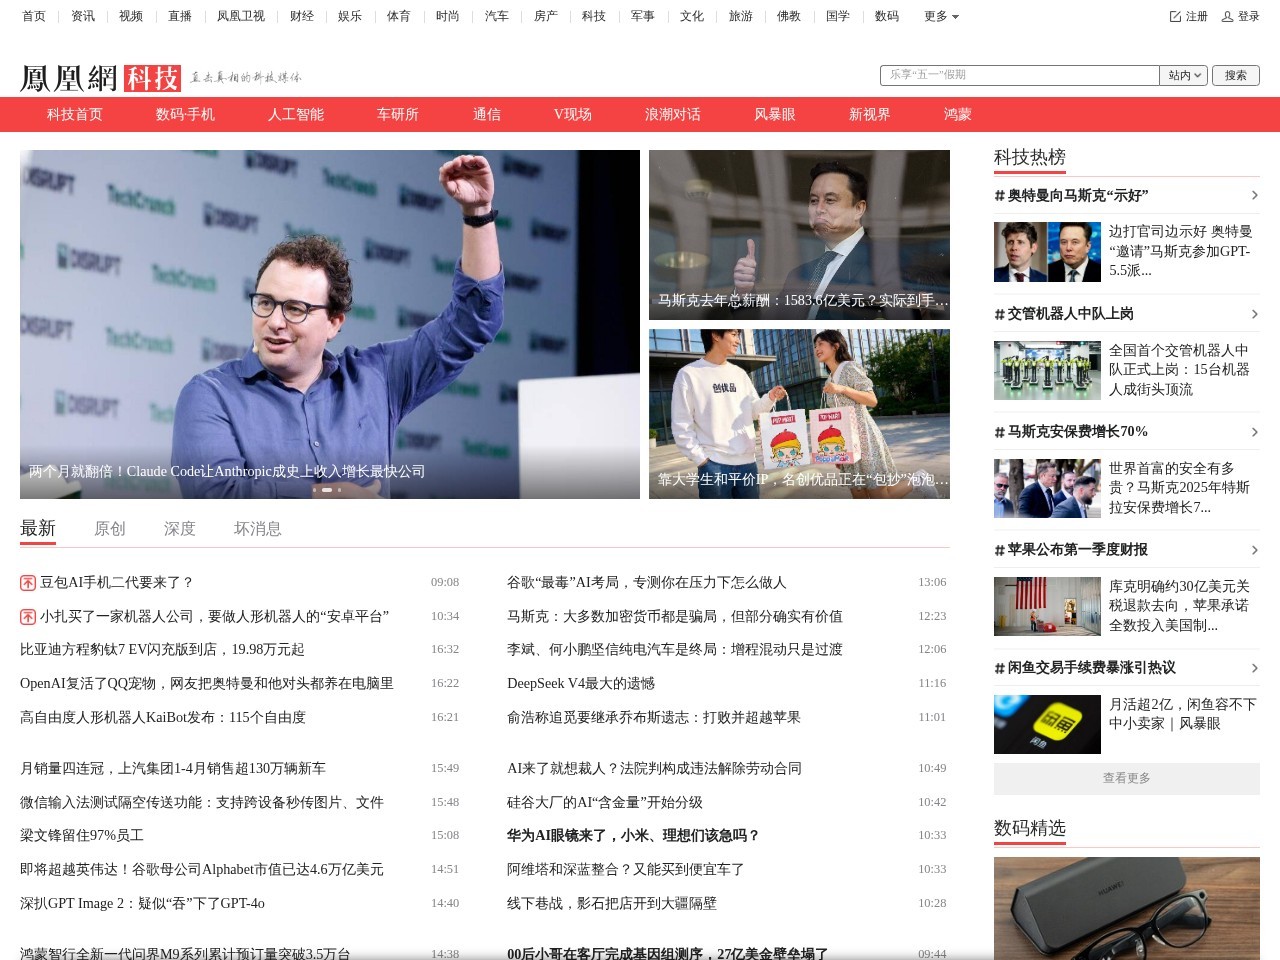Image resolution: width=1280 pixels, height=960 pixels.
Task: Open thumbnail for Apple tariff refund story
Action: 1047,606
